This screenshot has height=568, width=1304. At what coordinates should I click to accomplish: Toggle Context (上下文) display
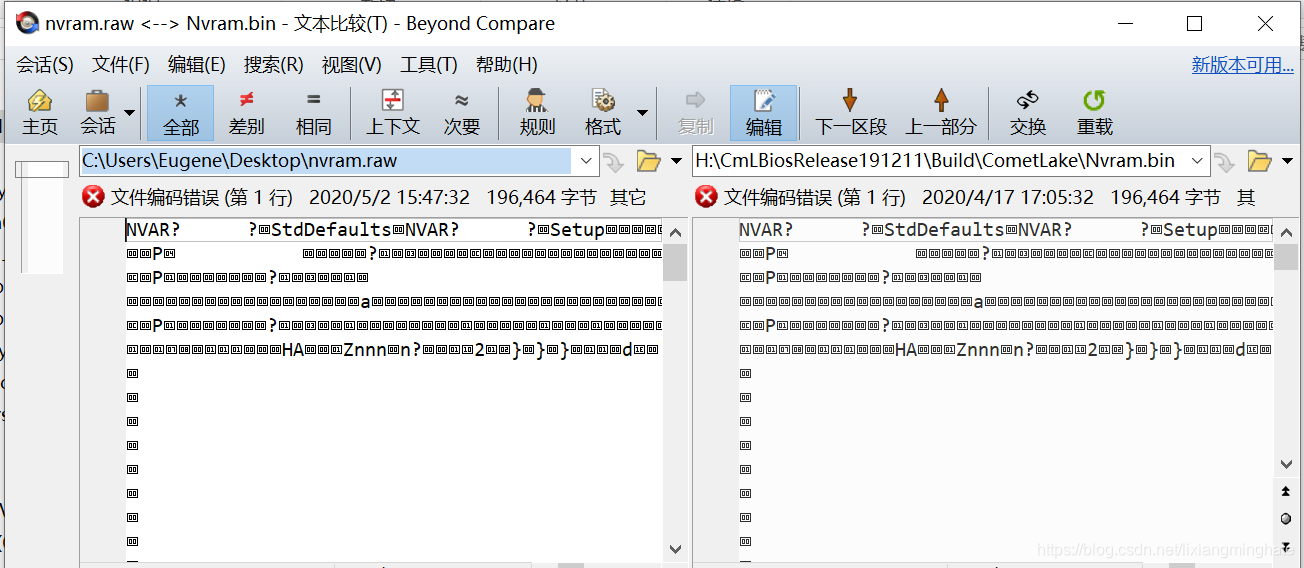pos(393,113)
